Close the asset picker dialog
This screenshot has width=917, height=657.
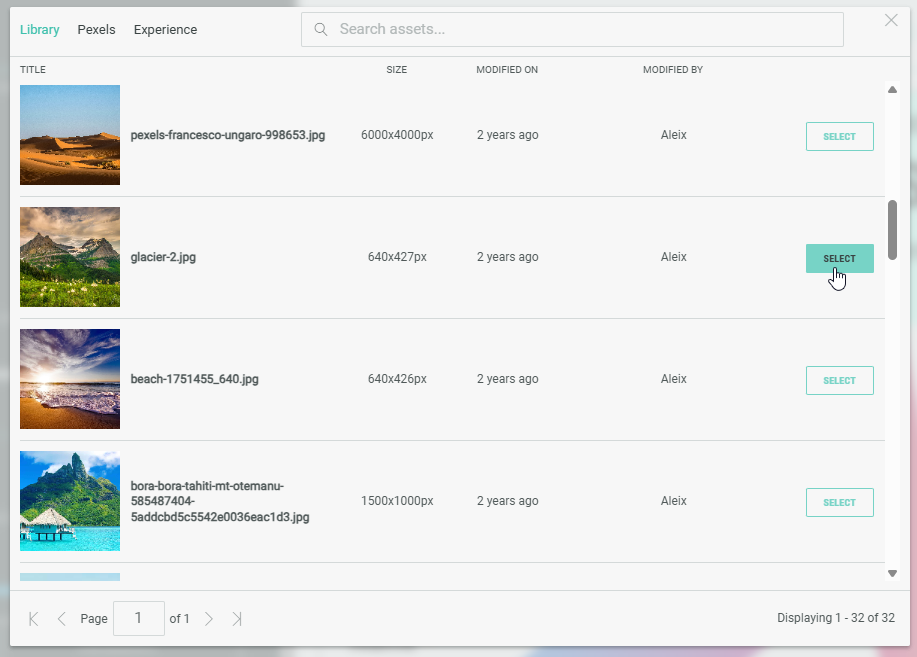[x=891, y=20]
